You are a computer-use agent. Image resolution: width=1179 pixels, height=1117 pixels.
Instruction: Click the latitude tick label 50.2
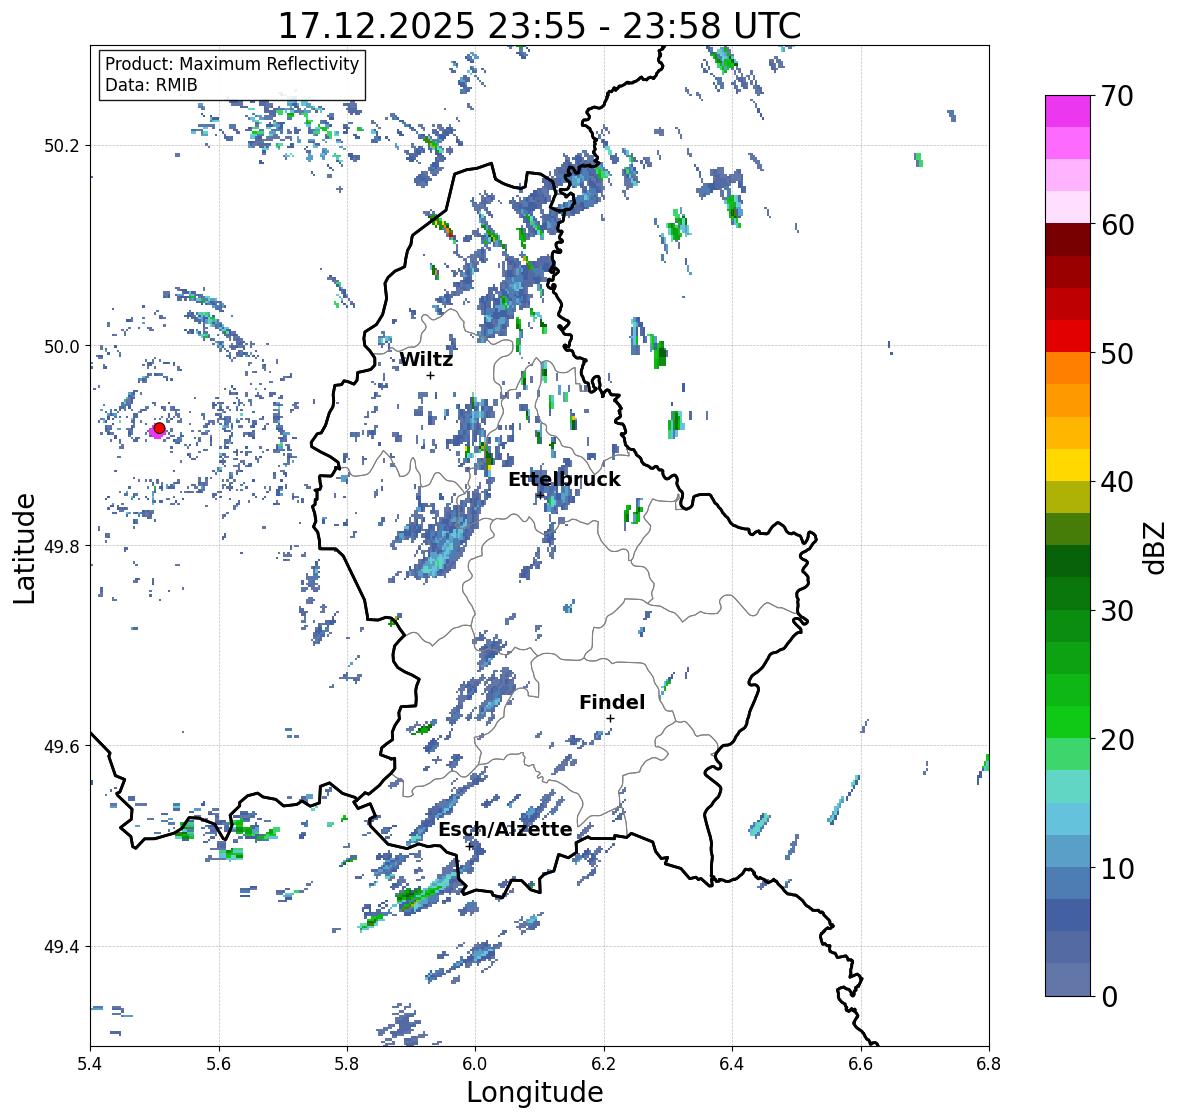click(62, 146)
